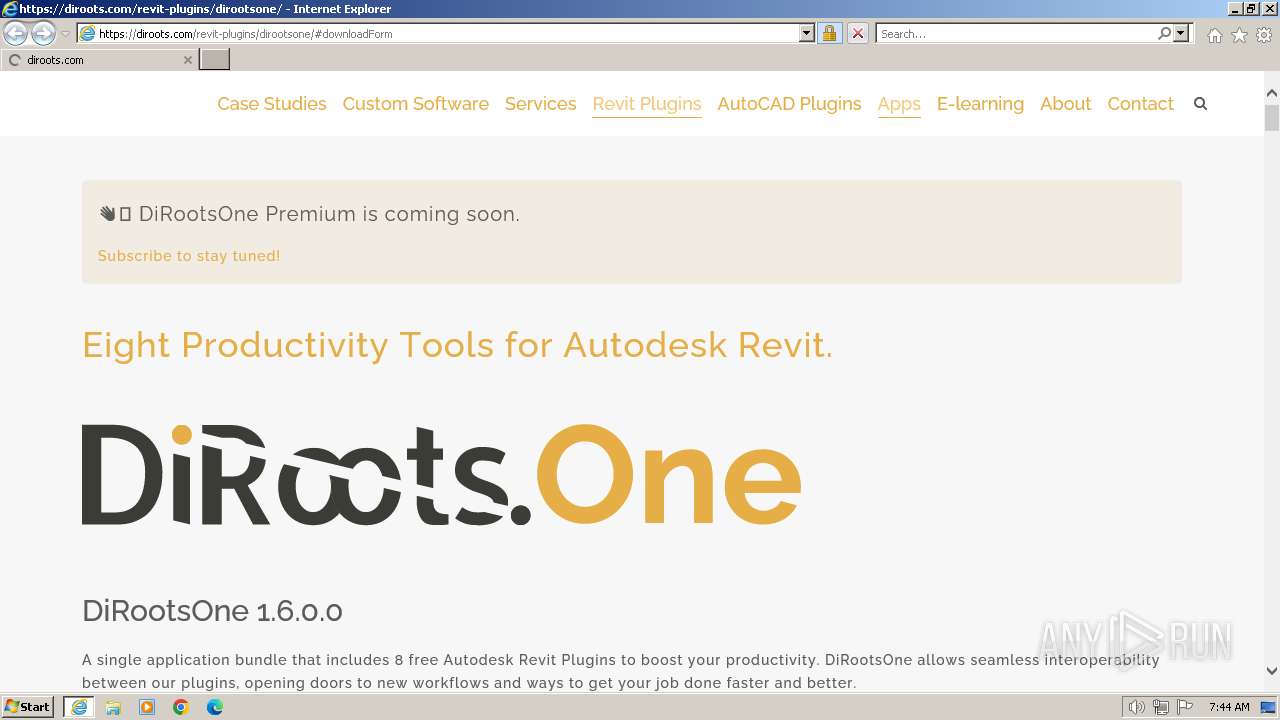Launch Edge from taskbar

215,707
